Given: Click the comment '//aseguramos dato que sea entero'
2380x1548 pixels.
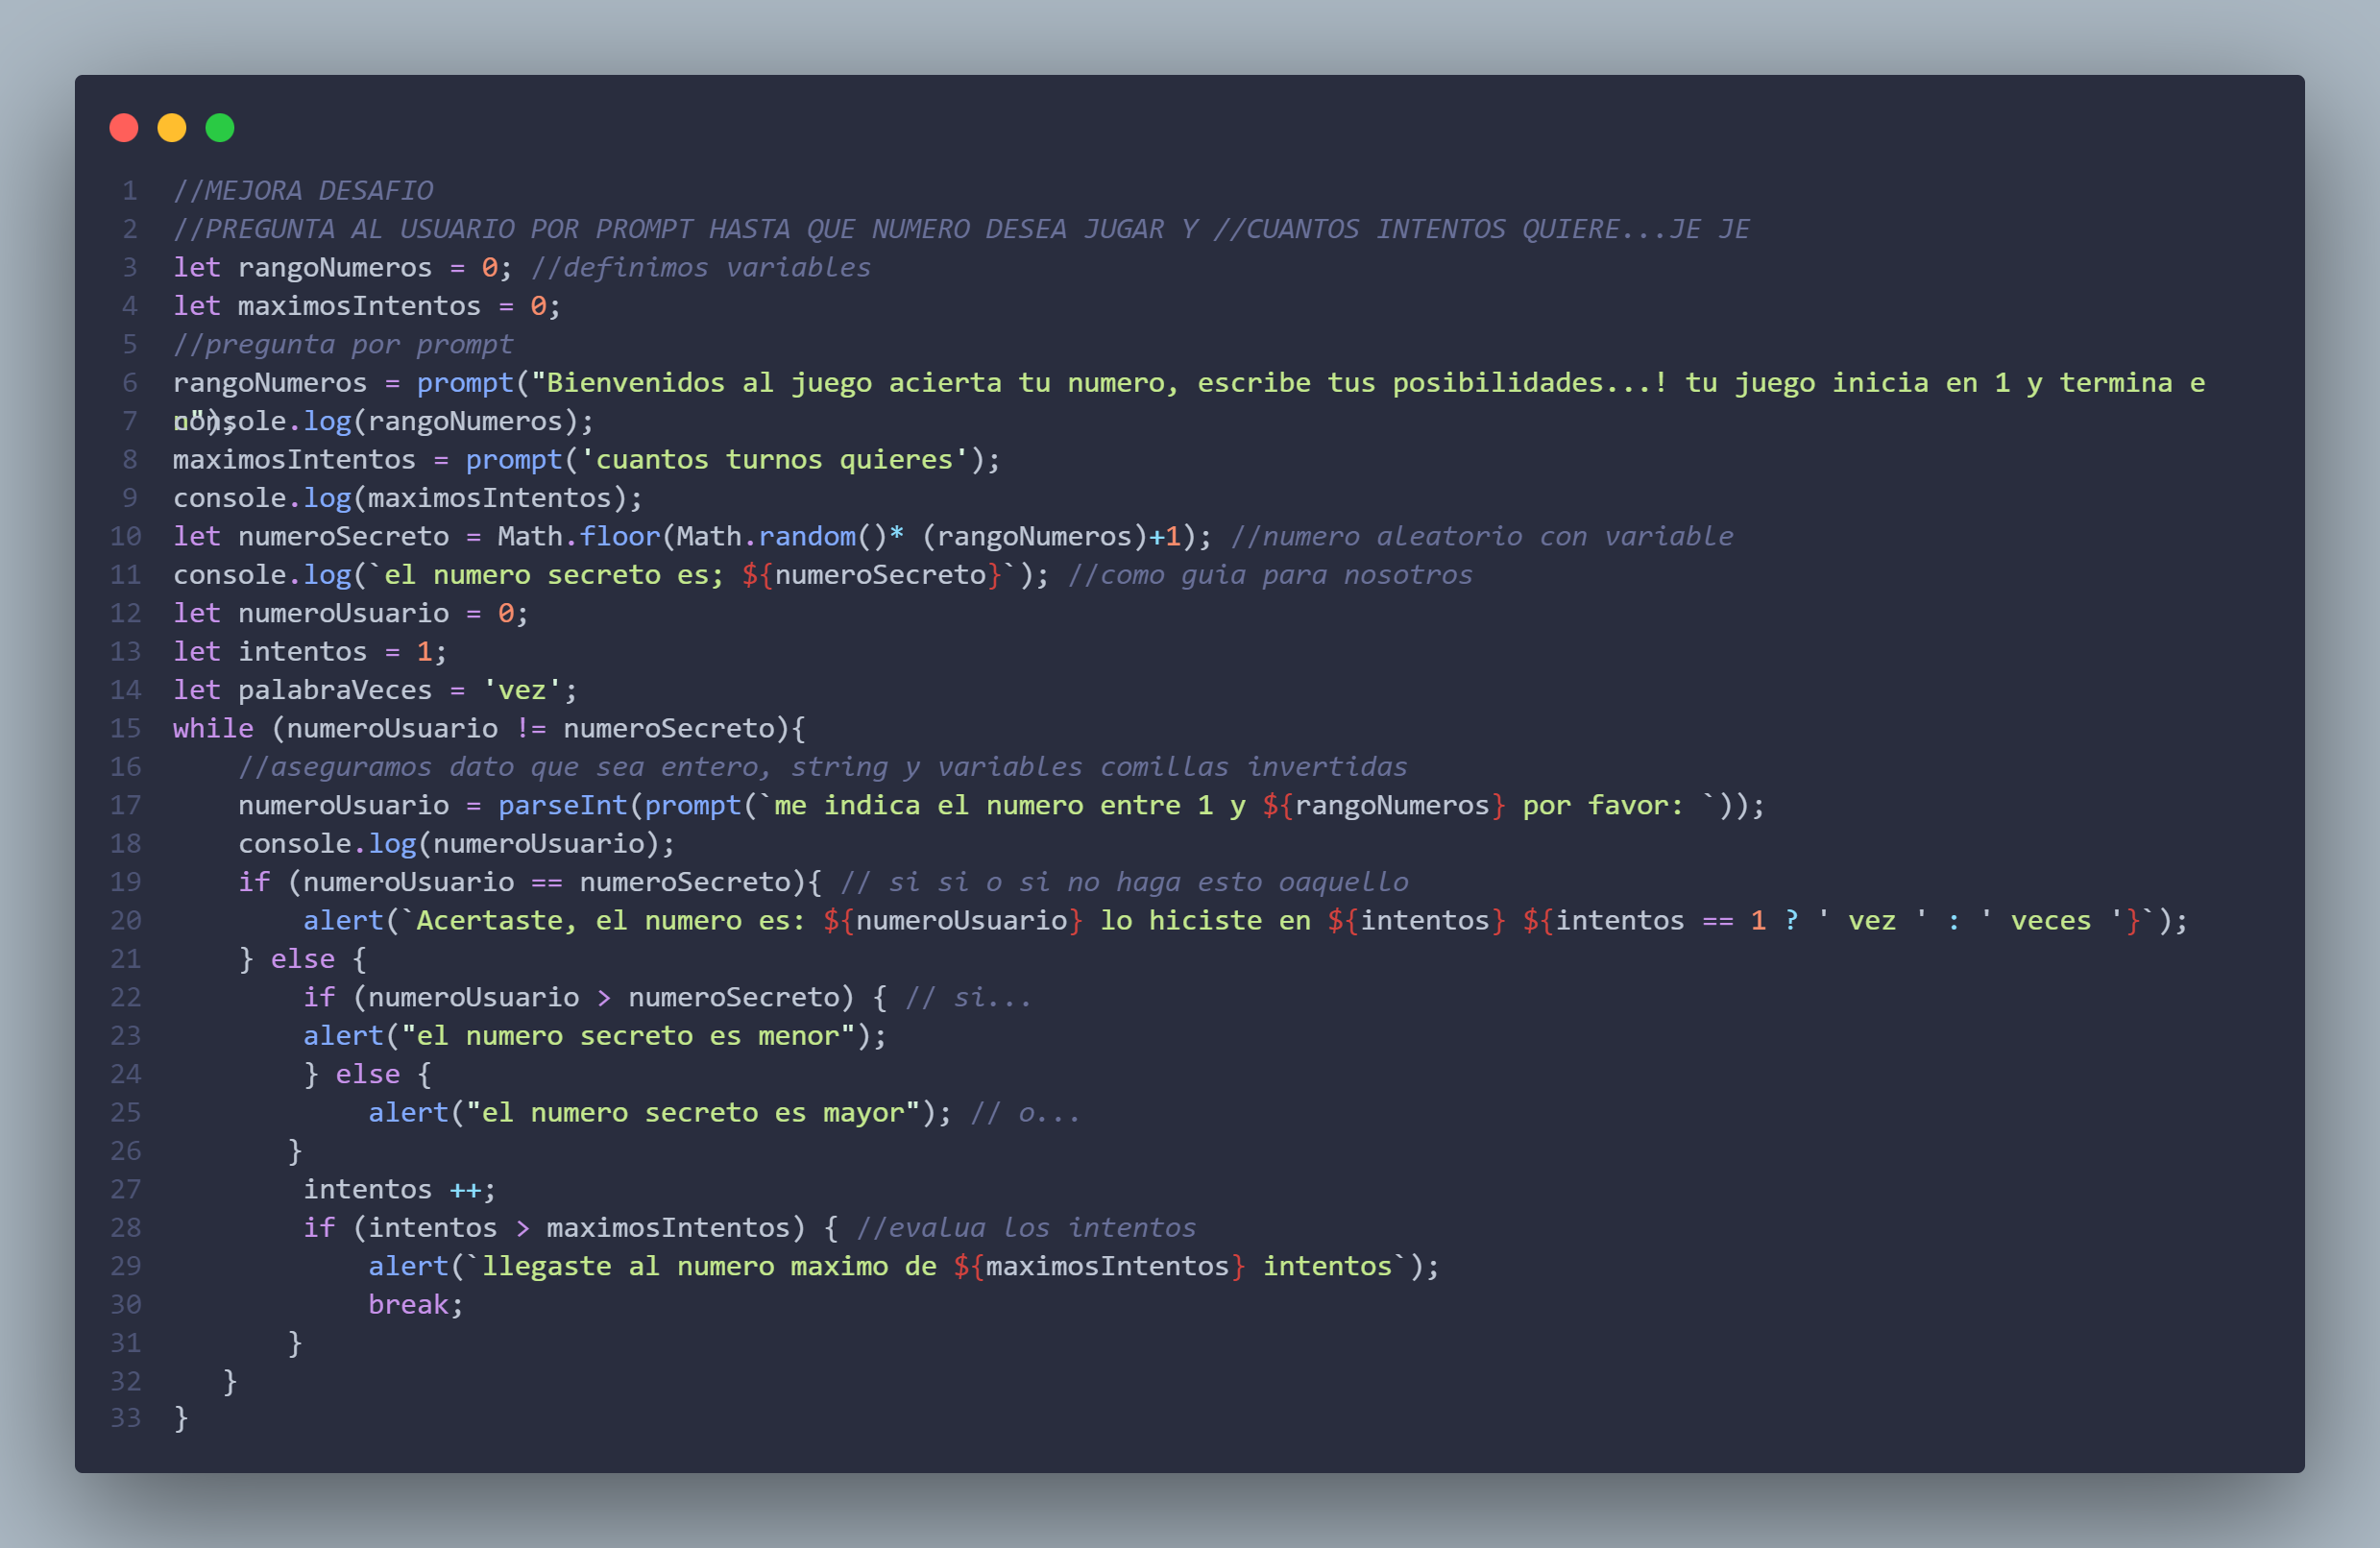Looking at the screenshot, I should (x=822, y=767).
